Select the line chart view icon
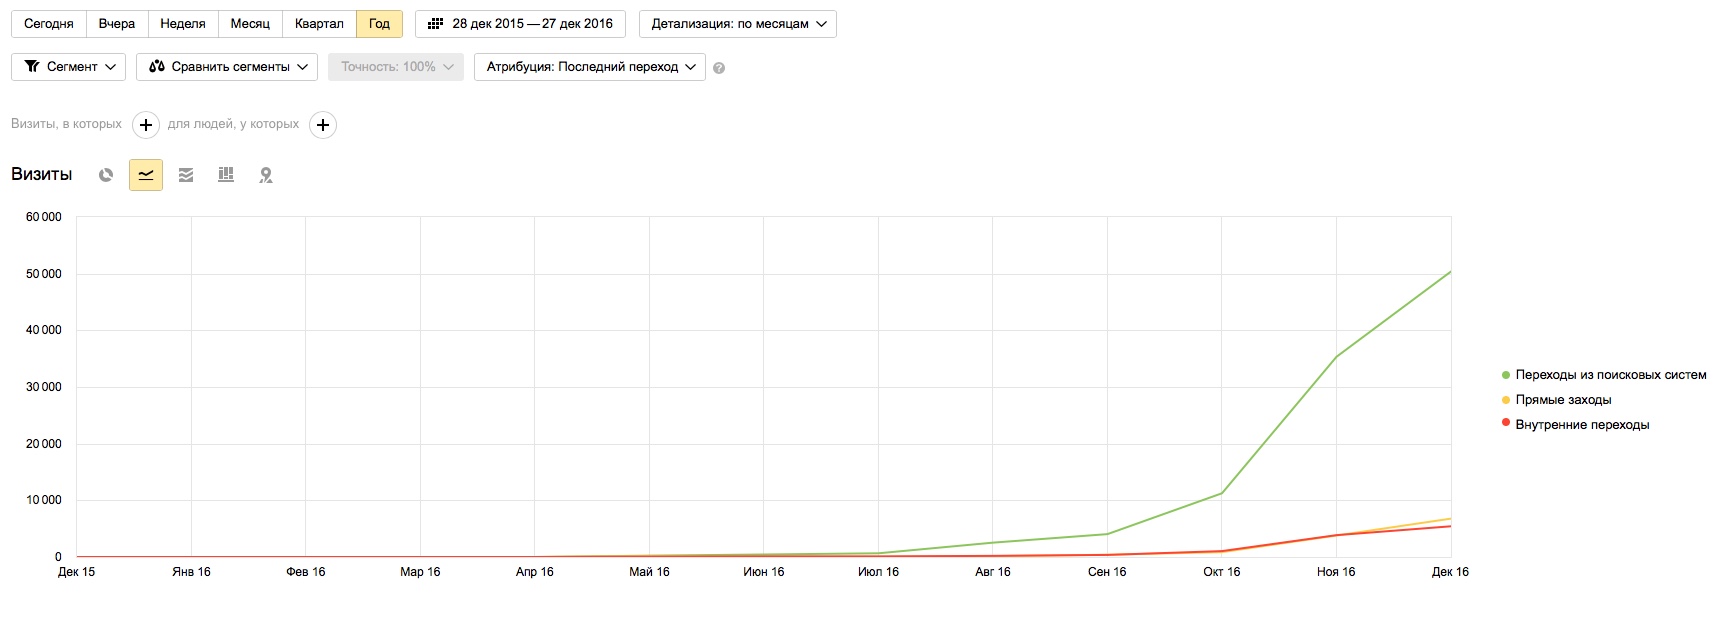The height and width of the screenshot is (635, 1724). 146,175
